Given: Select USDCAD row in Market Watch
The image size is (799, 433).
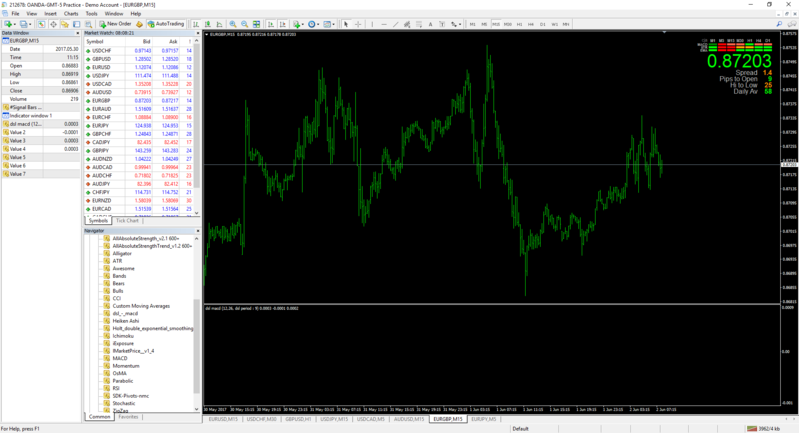Looking at the screenshot, I should click(x=139, y=84).
